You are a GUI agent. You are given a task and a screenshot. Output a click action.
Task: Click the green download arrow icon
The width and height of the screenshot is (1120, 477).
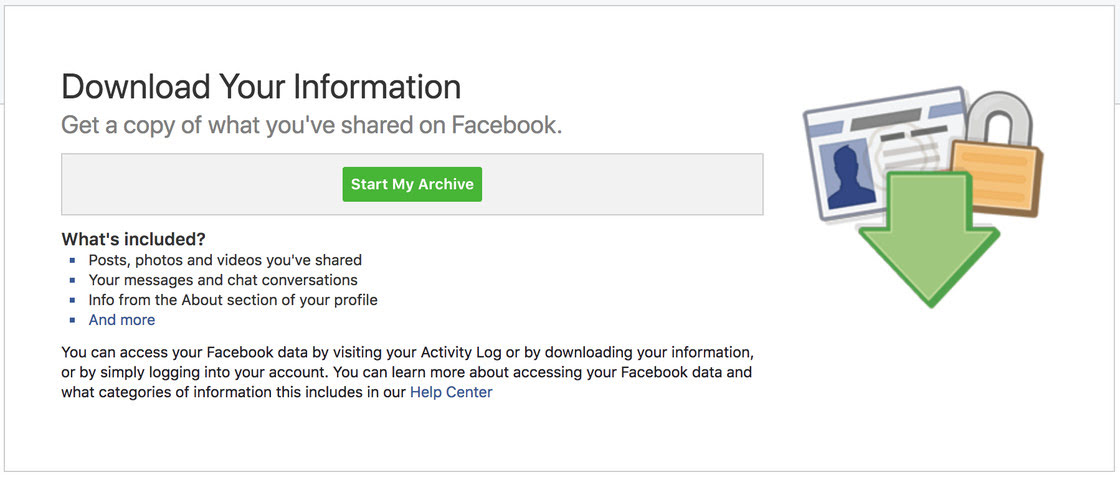point(926,250)
